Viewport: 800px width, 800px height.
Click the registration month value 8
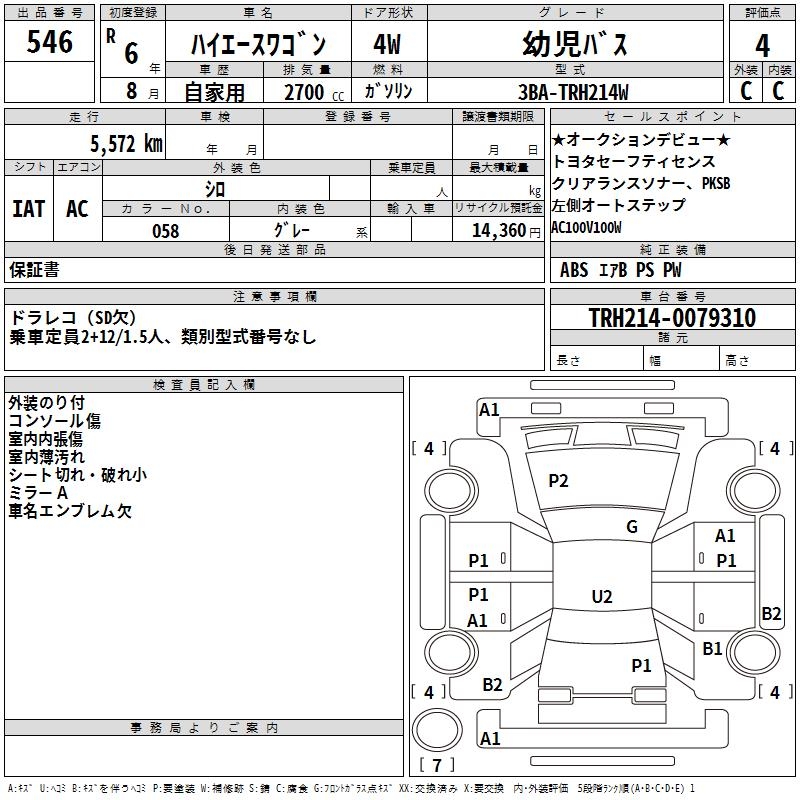(132, 91)
